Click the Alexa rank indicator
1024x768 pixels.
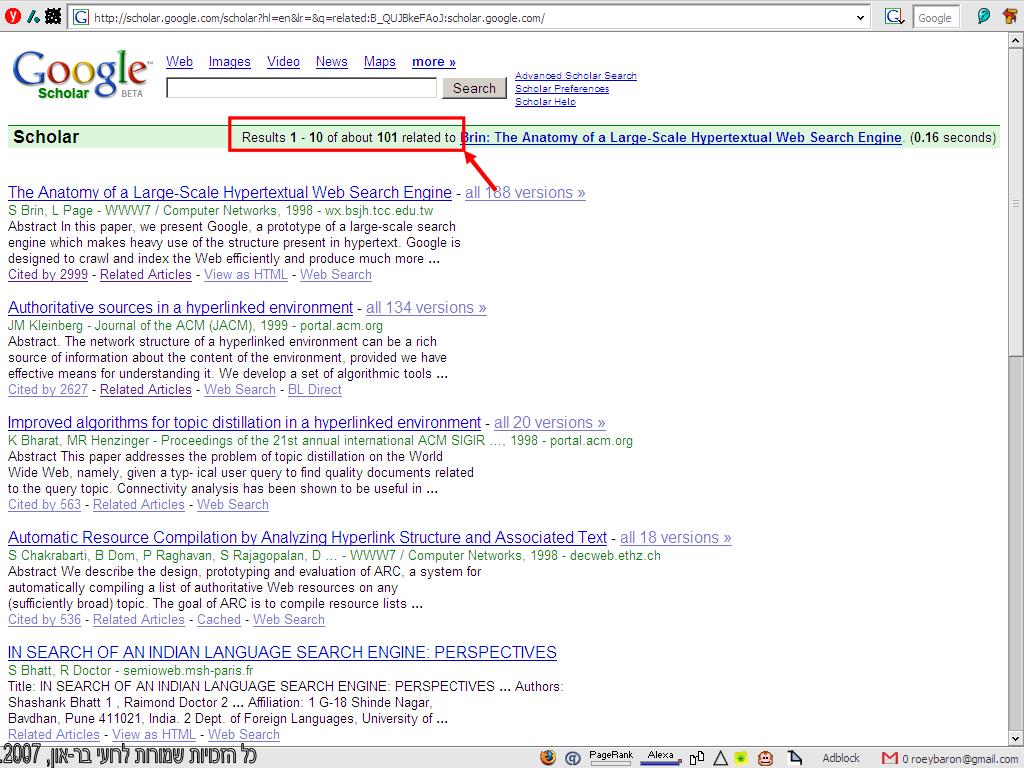[660, 758]
